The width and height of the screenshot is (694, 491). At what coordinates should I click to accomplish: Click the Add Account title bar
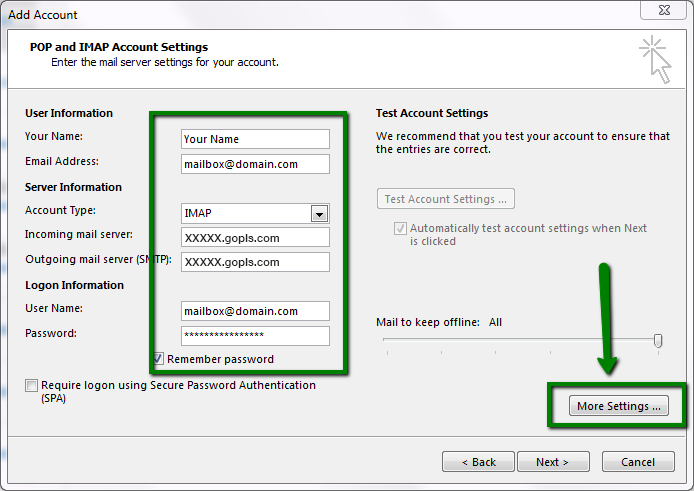[300, 14]
